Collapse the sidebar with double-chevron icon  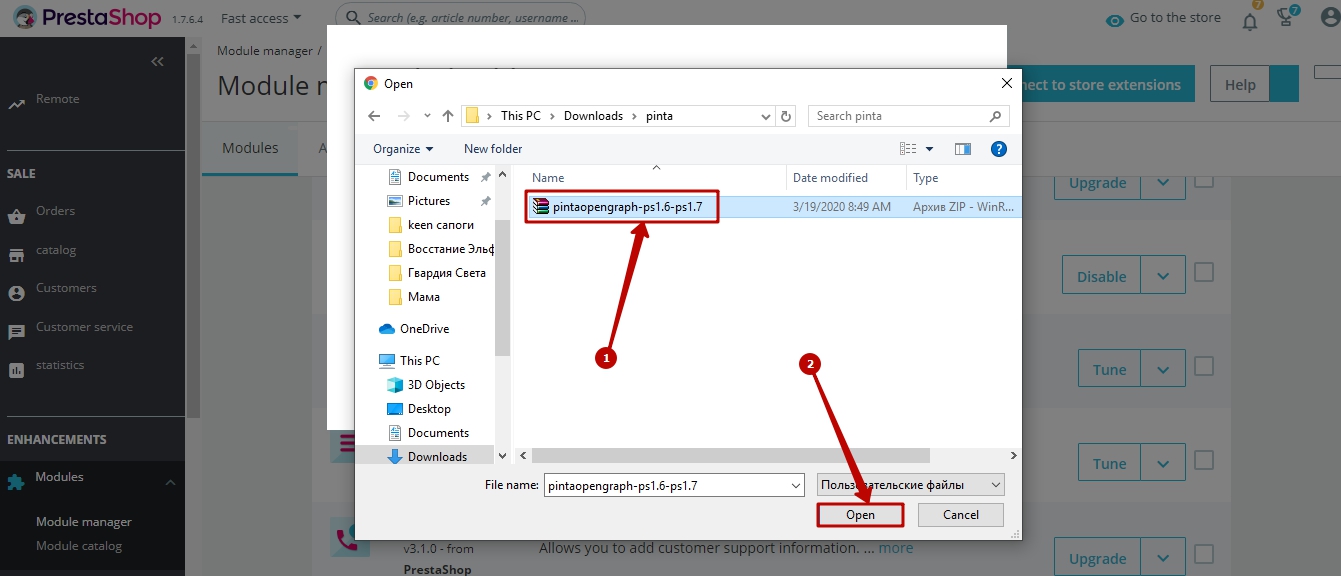(157, 62)
